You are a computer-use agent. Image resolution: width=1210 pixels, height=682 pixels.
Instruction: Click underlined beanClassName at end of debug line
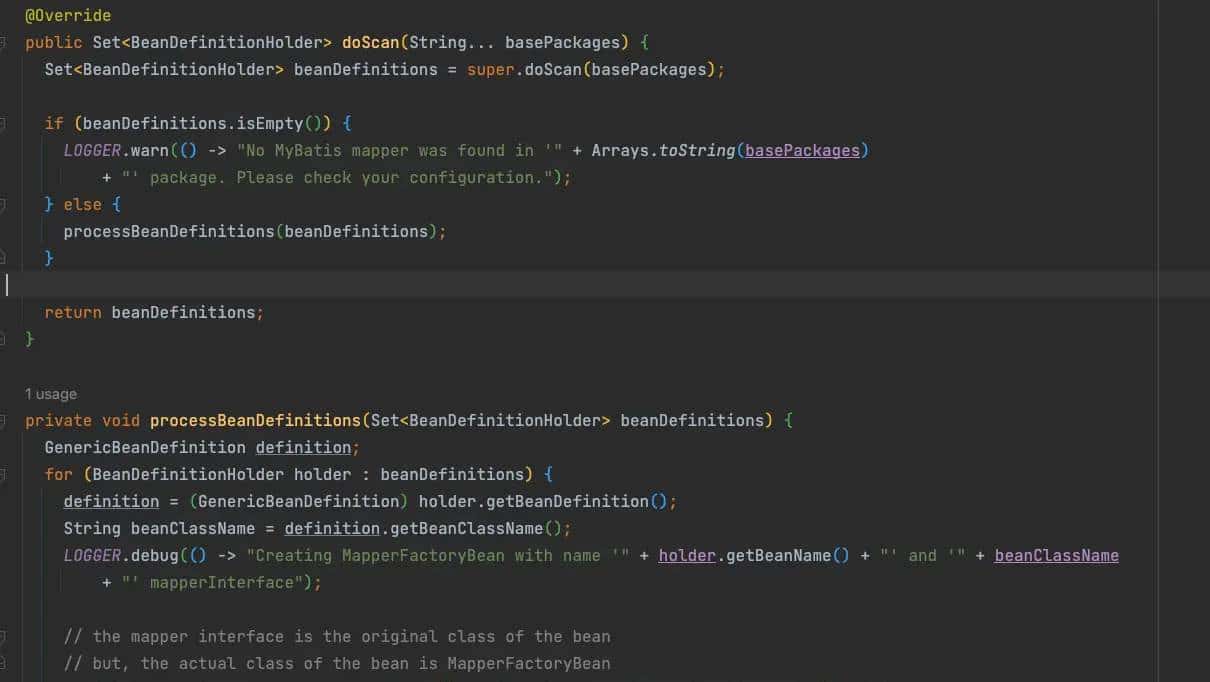(1056, 555)
